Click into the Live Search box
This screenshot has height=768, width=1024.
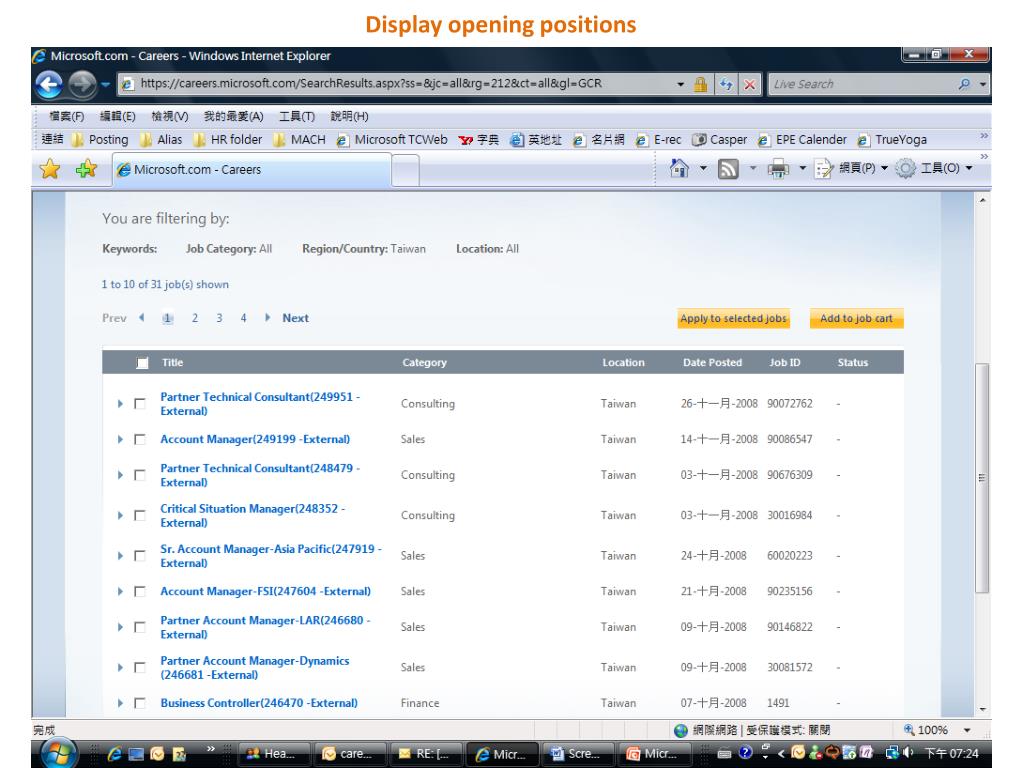[x=862, y=84]
